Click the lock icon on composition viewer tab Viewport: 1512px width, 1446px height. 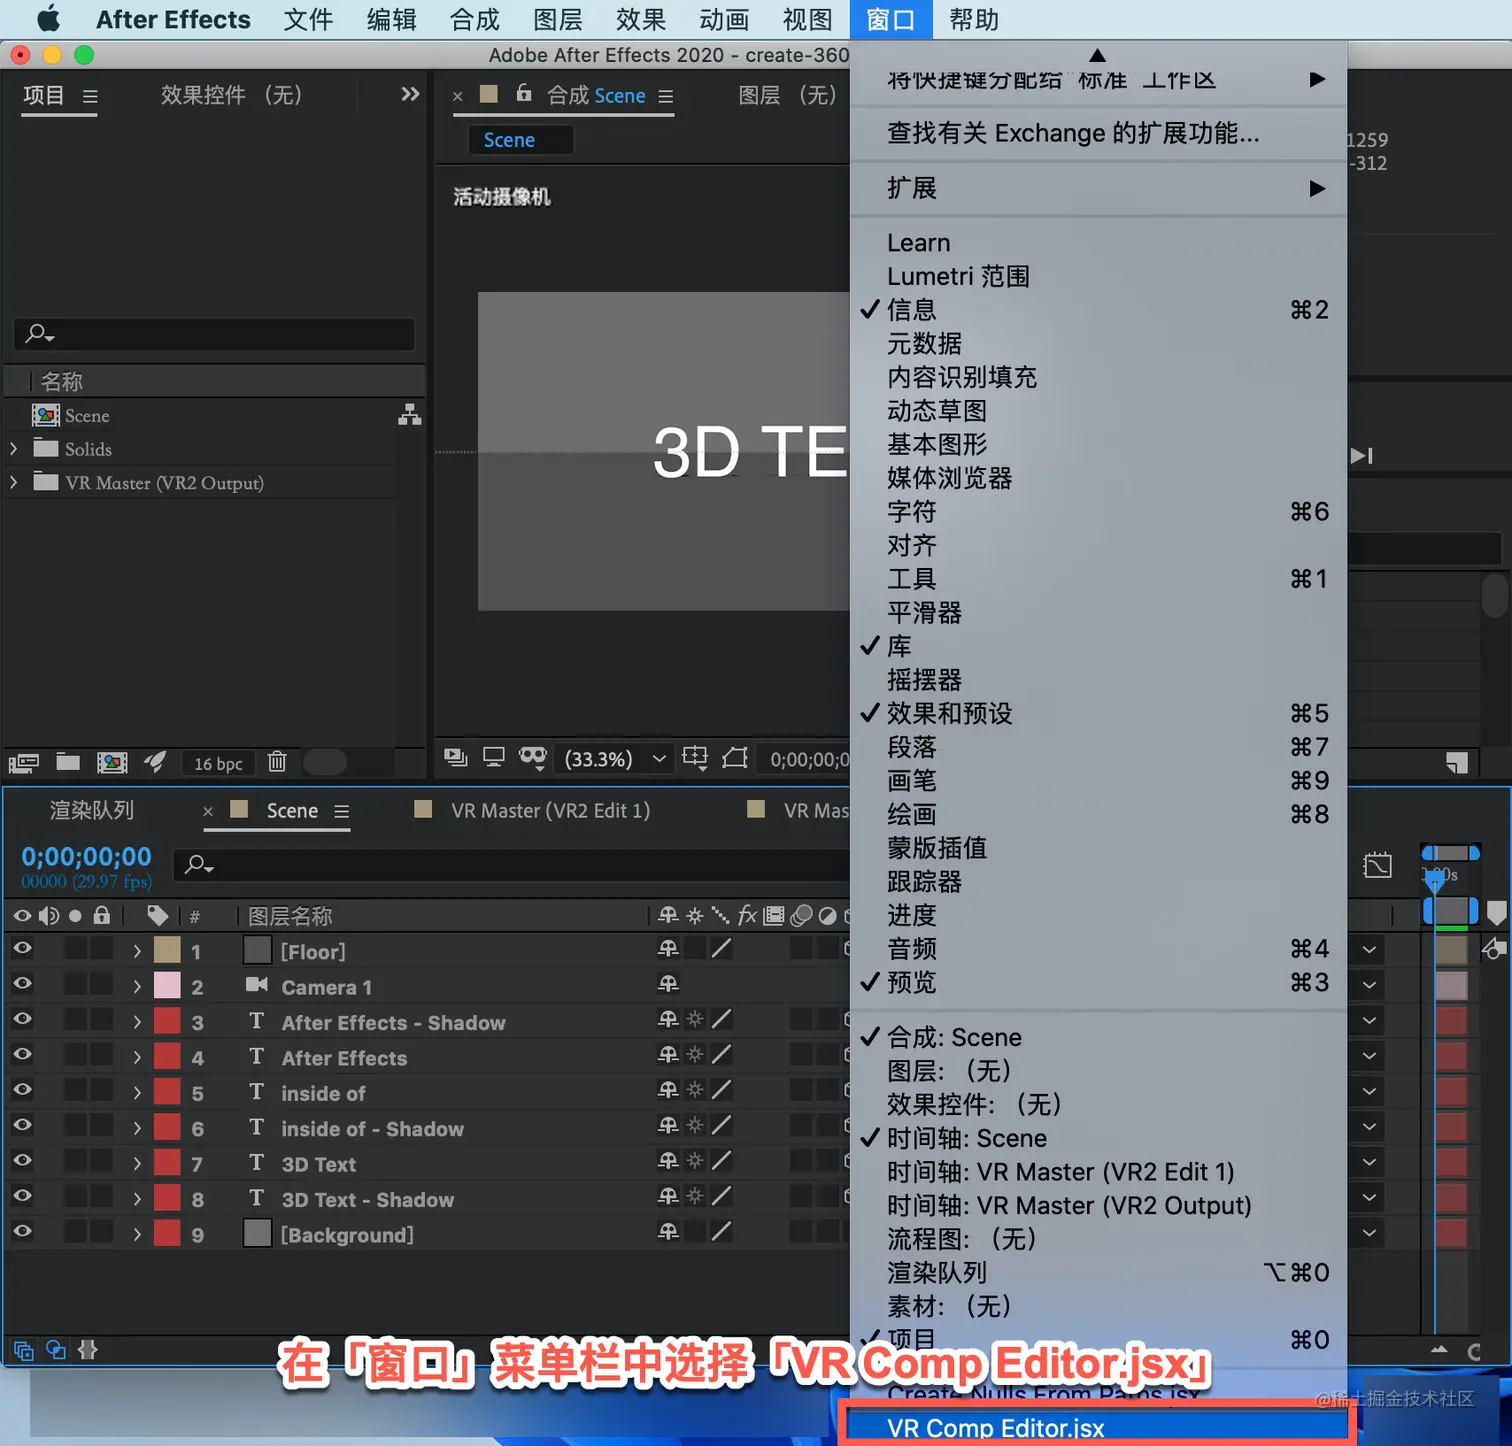point(523,93)
